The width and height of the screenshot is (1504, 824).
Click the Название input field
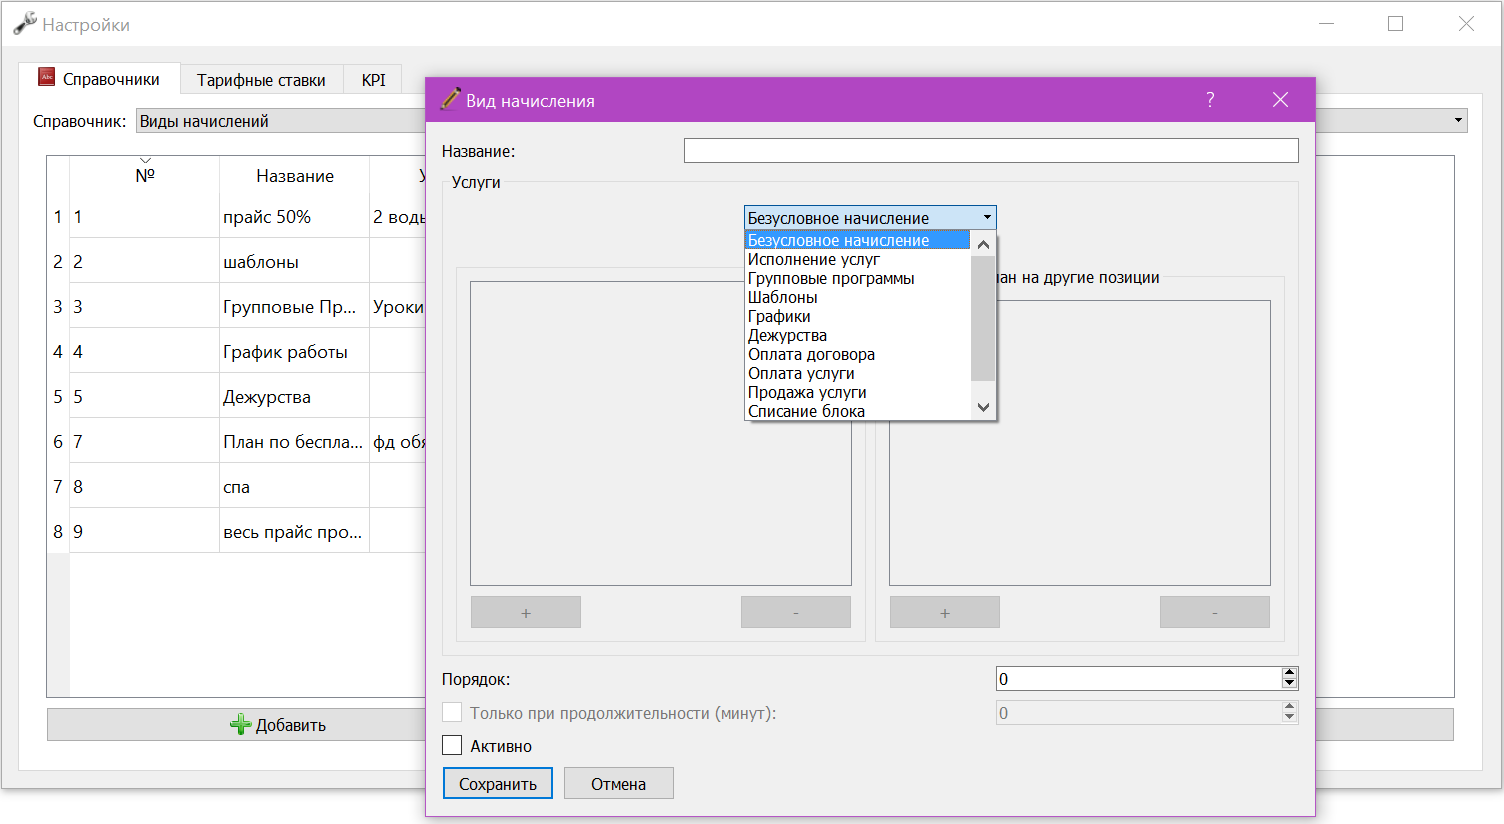(991, 151)
